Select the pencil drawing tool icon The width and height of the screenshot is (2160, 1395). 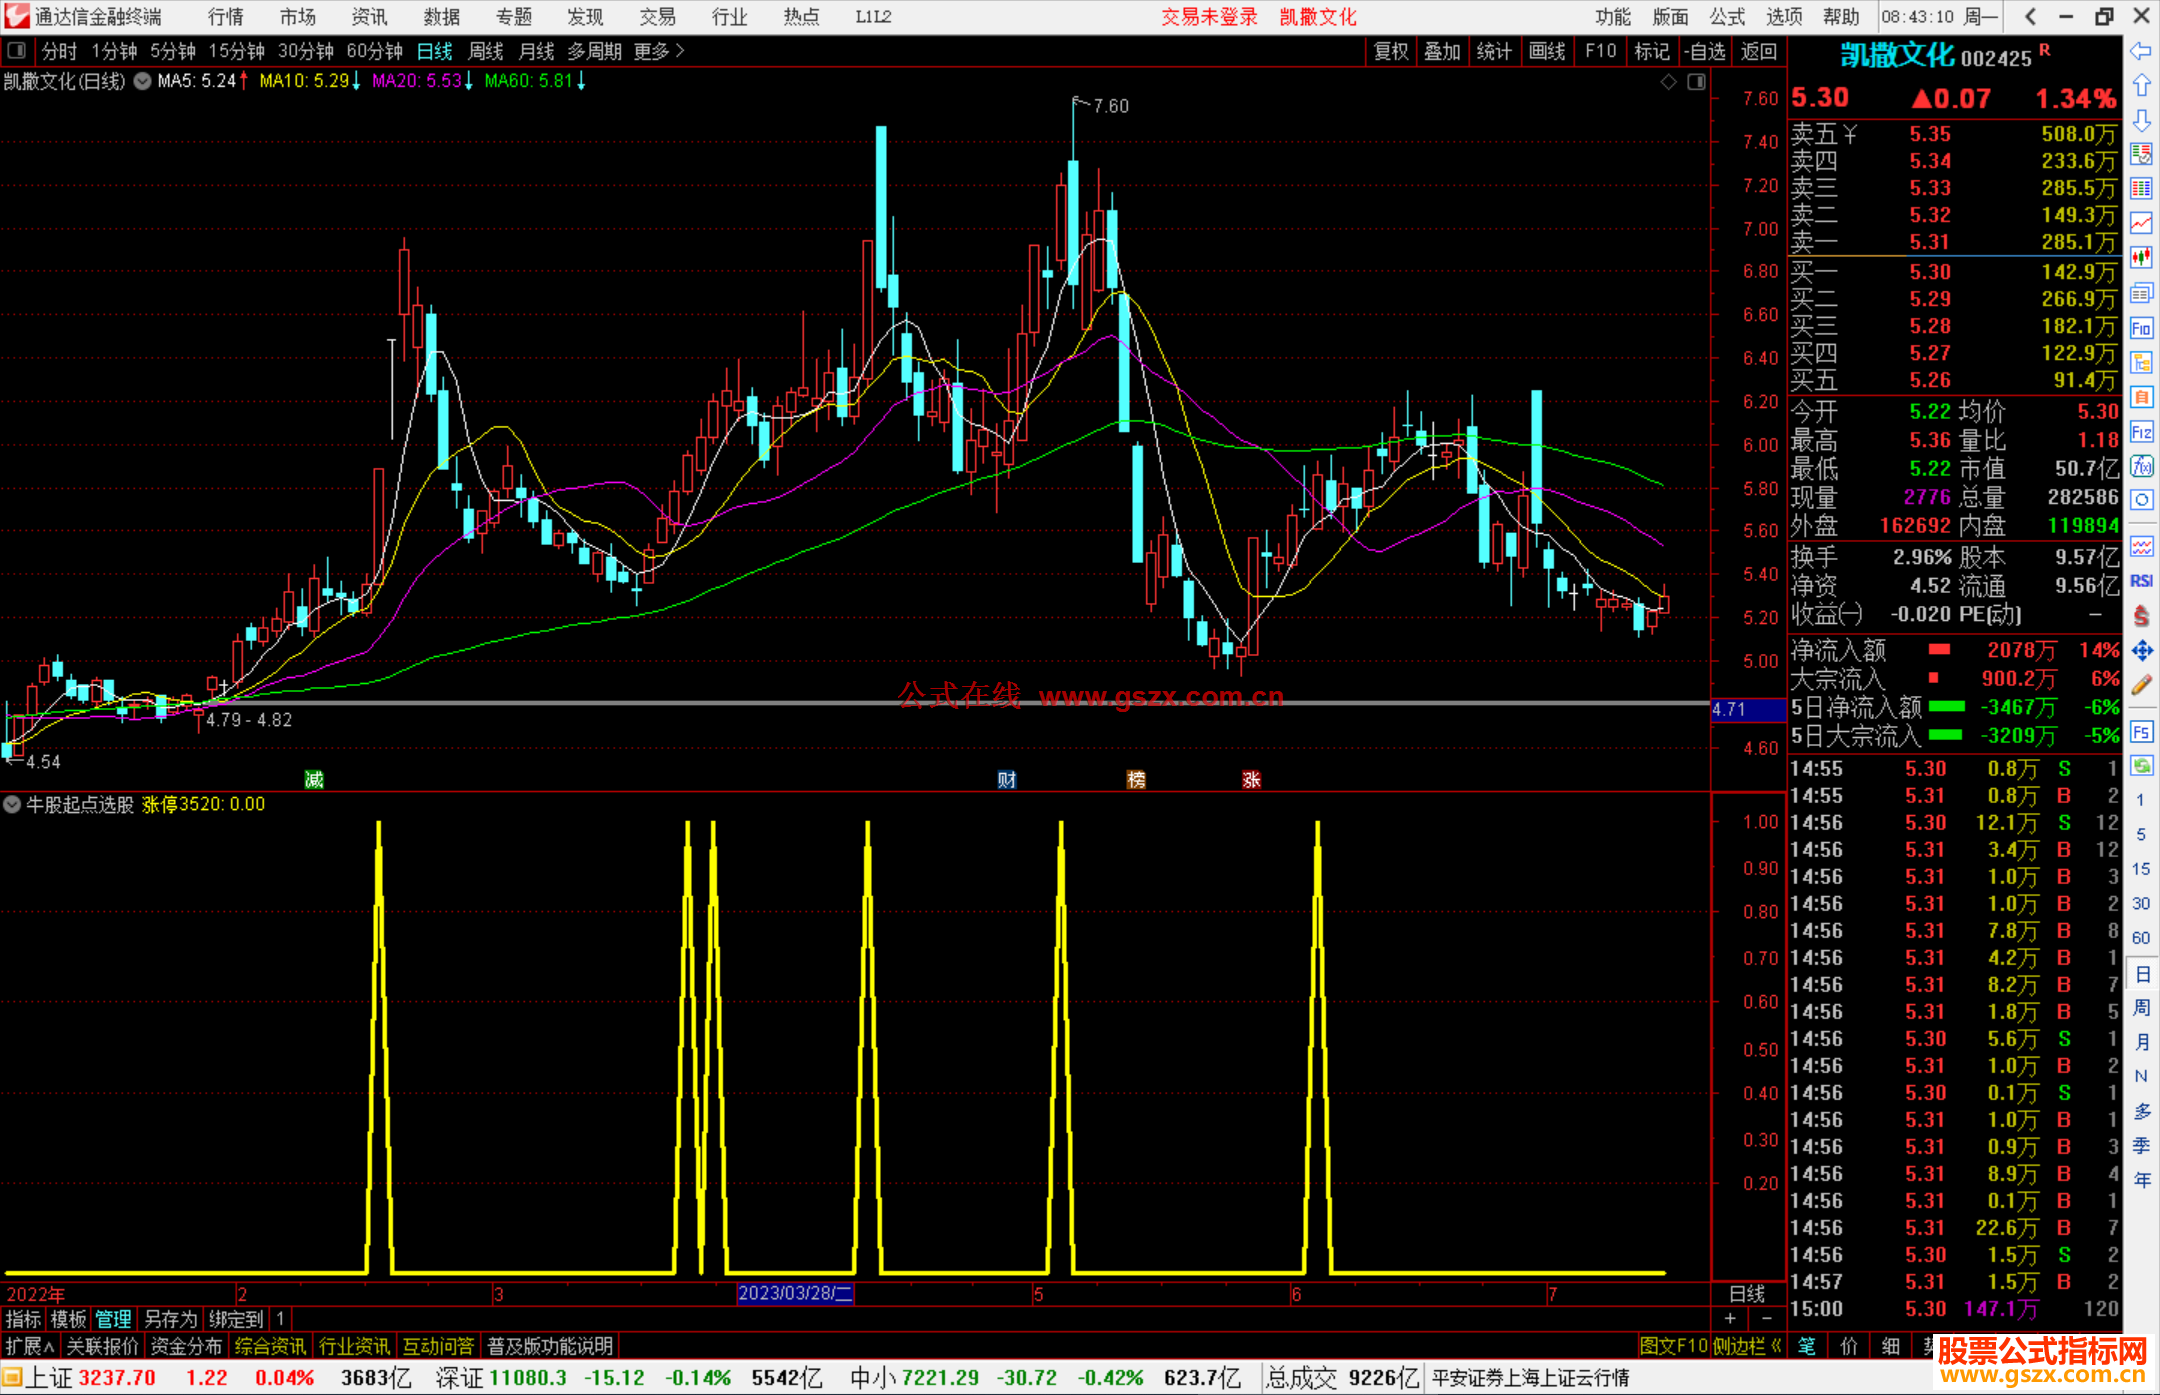pos(2141,686)
